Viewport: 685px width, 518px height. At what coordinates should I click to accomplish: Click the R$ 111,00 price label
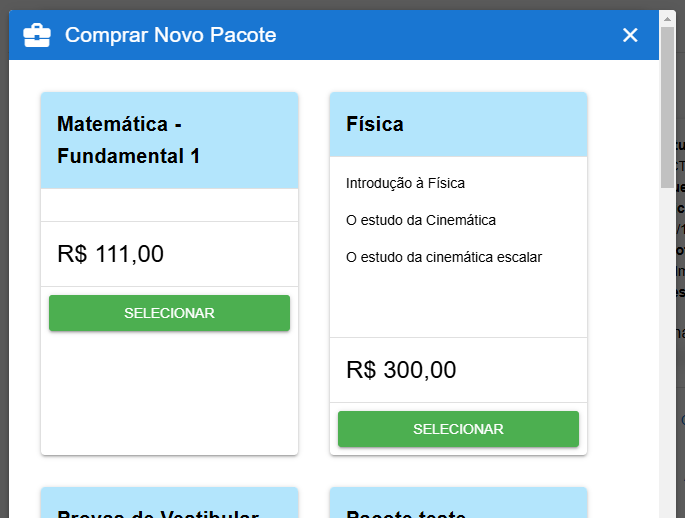coord(110,254)
